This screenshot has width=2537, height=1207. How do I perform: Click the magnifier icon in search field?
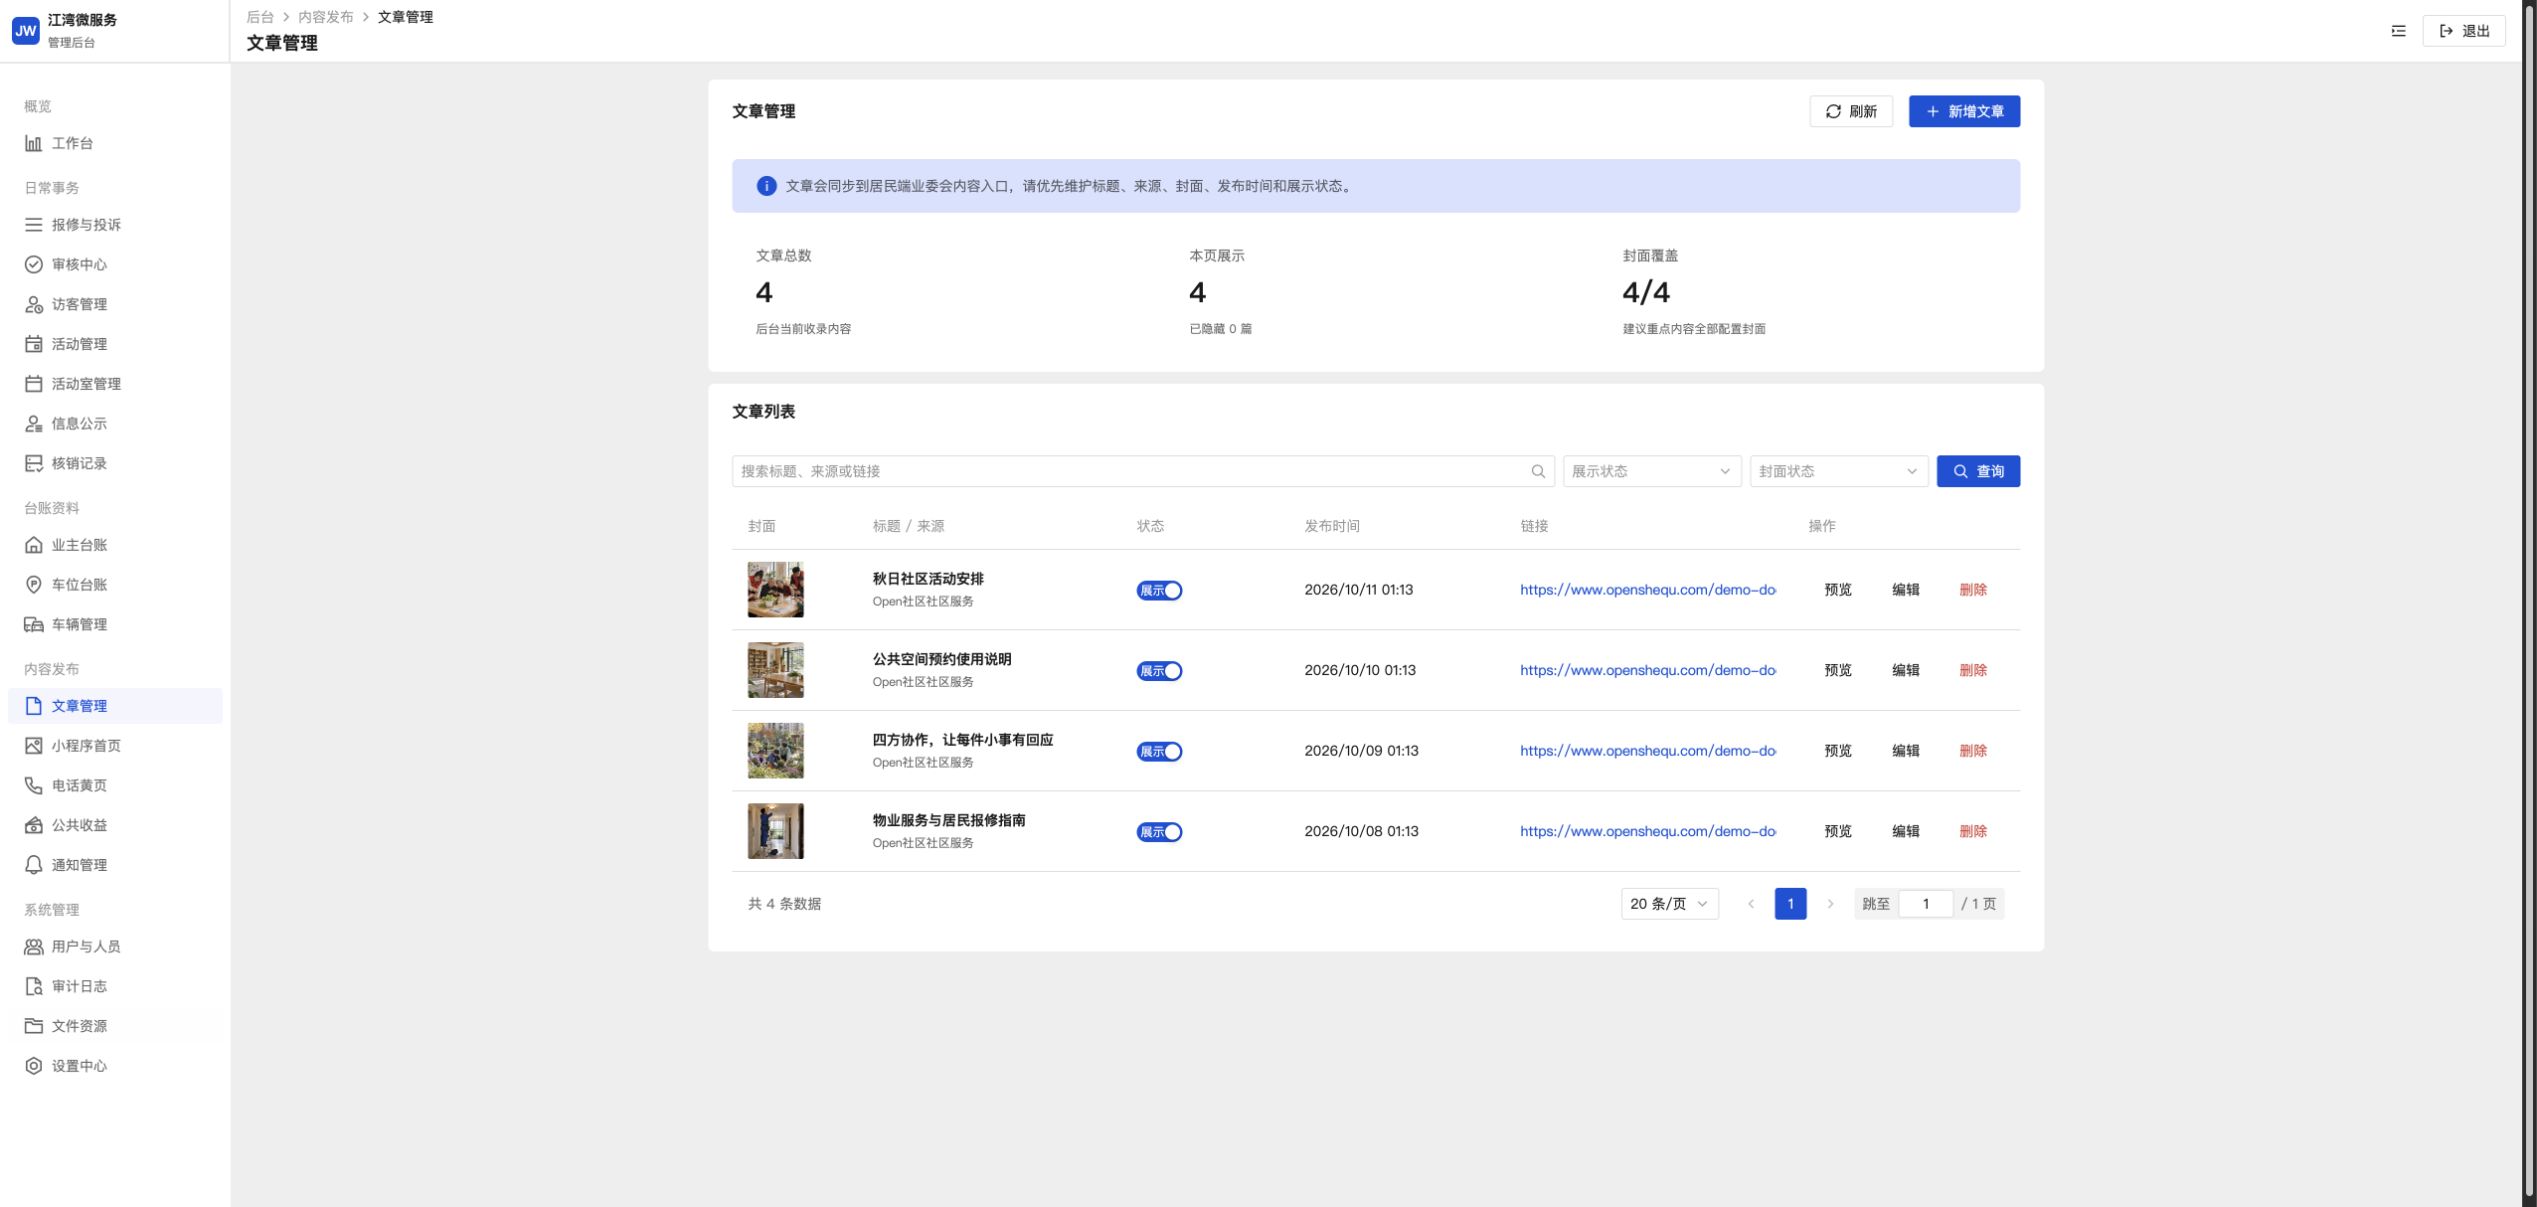coord(1538,471)
